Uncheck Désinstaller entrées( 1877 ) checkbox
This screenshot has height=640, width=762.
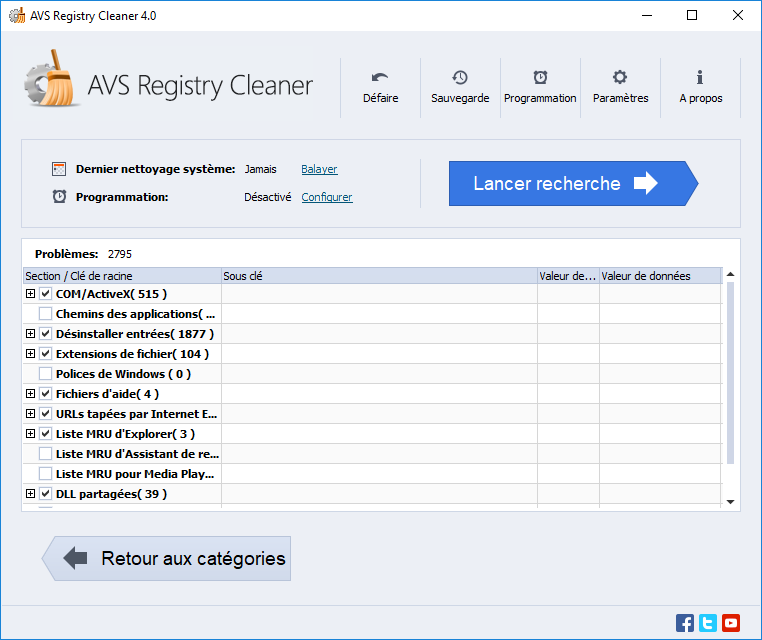[x=46, y=333]
